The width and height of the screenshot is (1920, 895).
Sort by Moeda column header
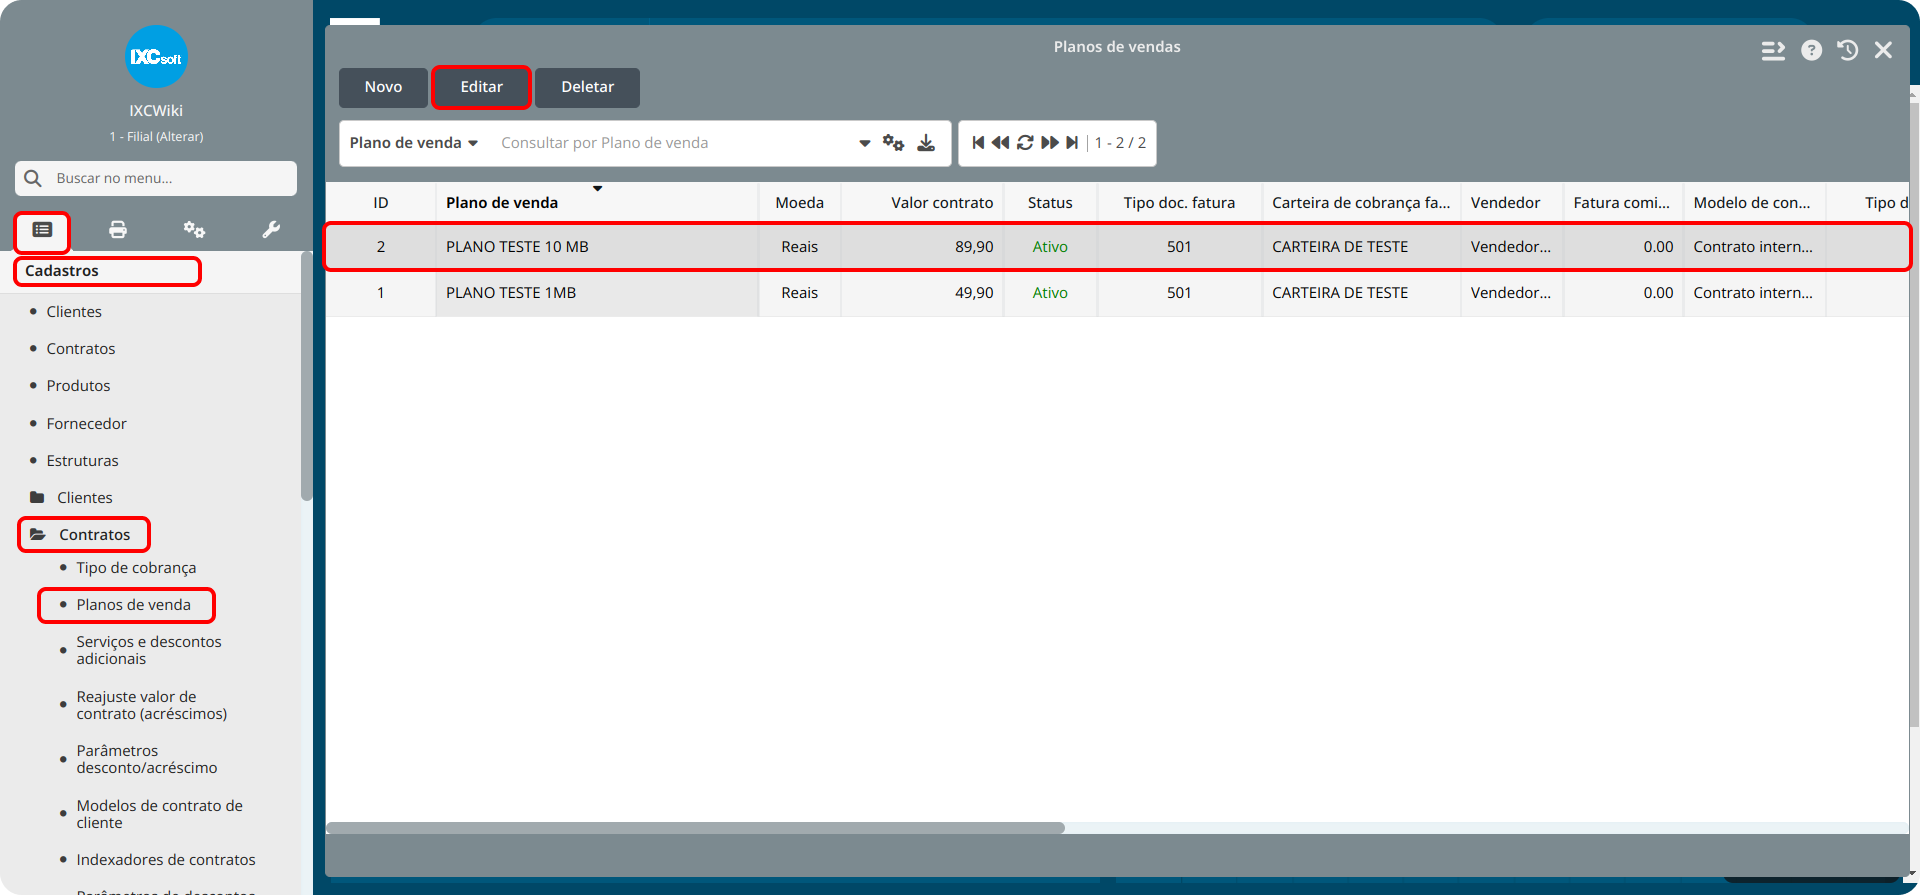[799, 203]
